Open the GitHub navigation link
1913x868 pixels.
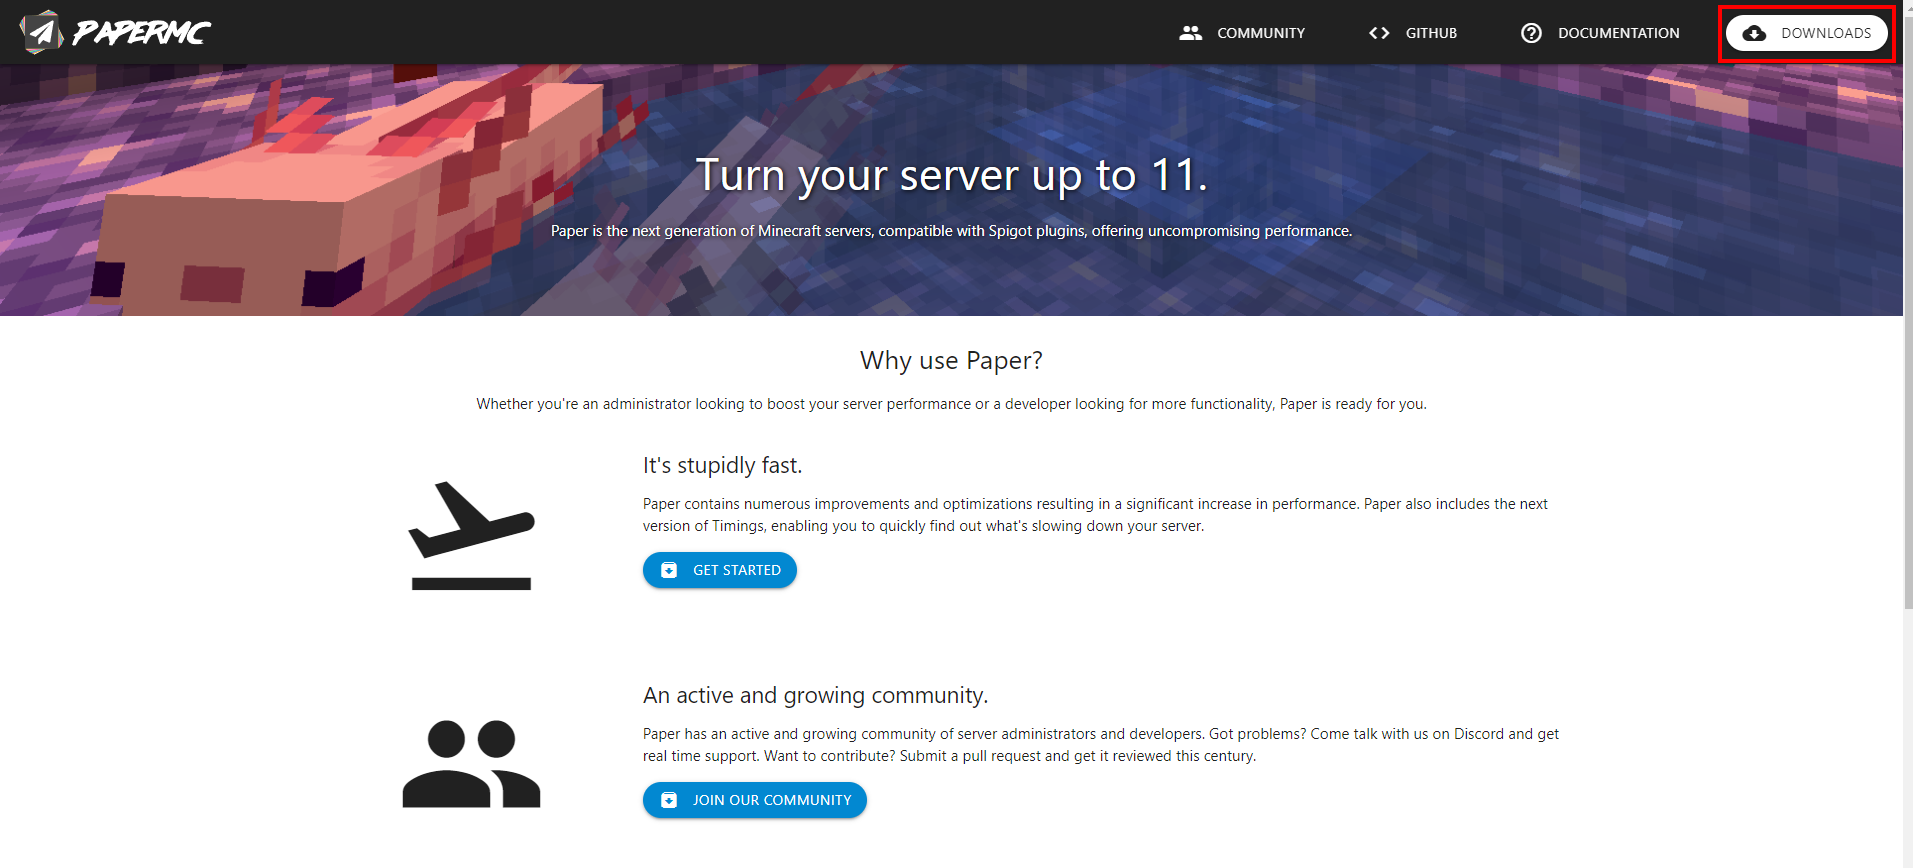(1413, 33)
